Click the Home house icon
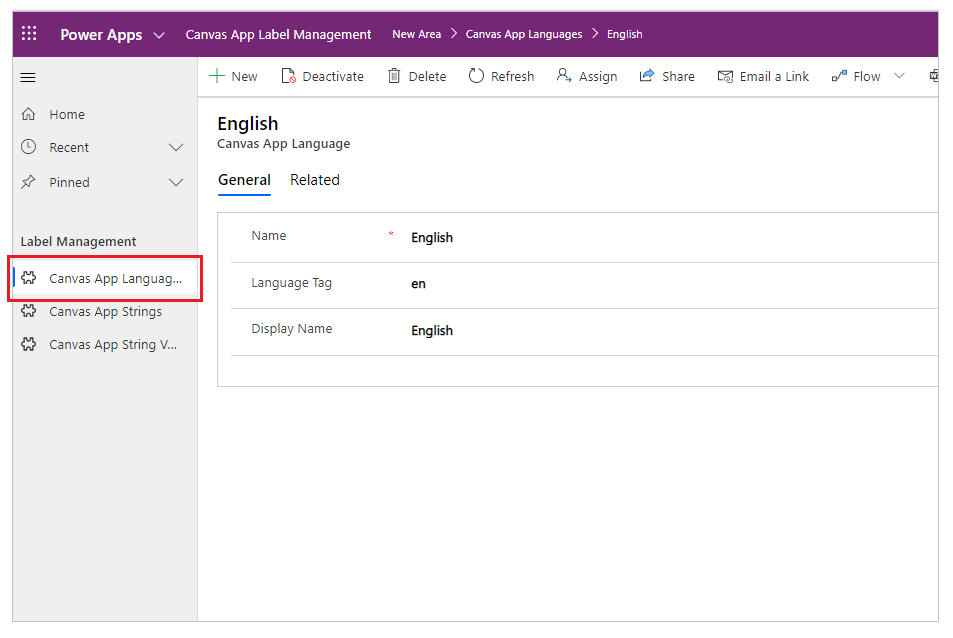This screenshot has height=638, width=953. [x=29, y=114]
